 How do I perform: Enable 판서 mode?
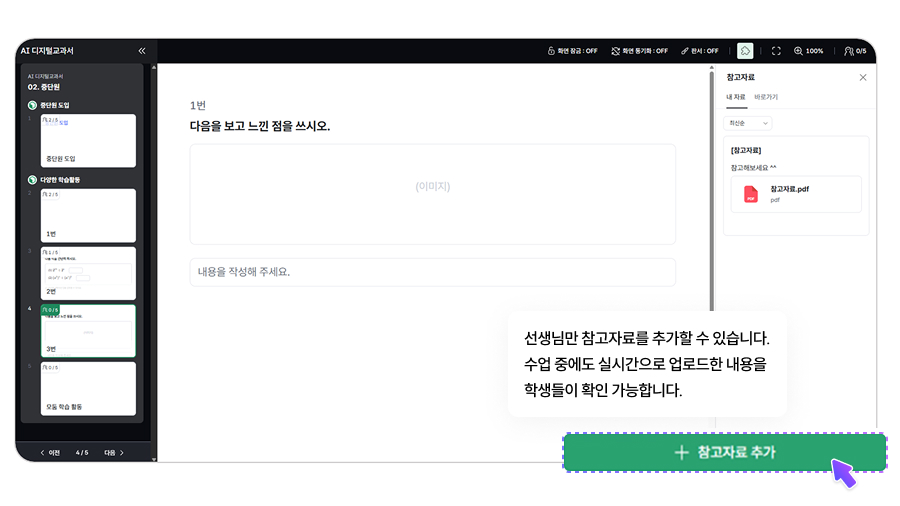699,50
